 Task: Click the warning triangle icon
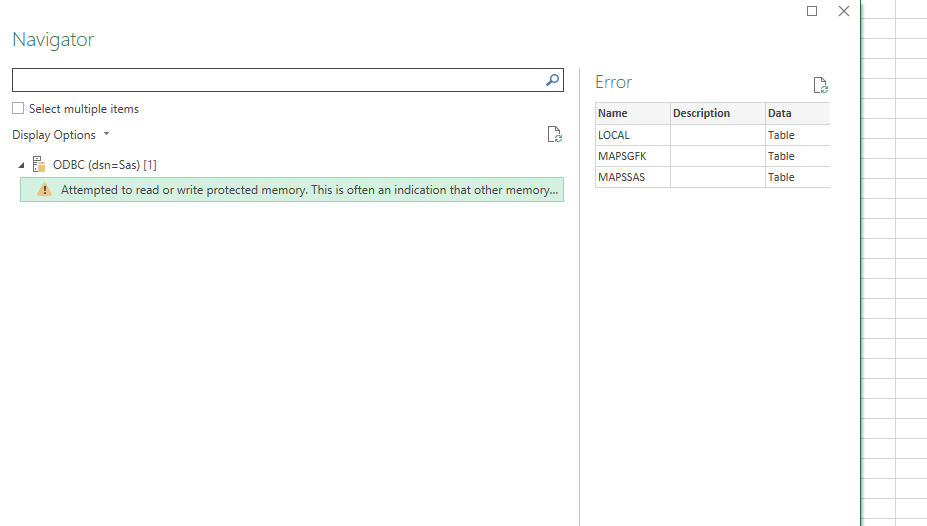[44, 190]
